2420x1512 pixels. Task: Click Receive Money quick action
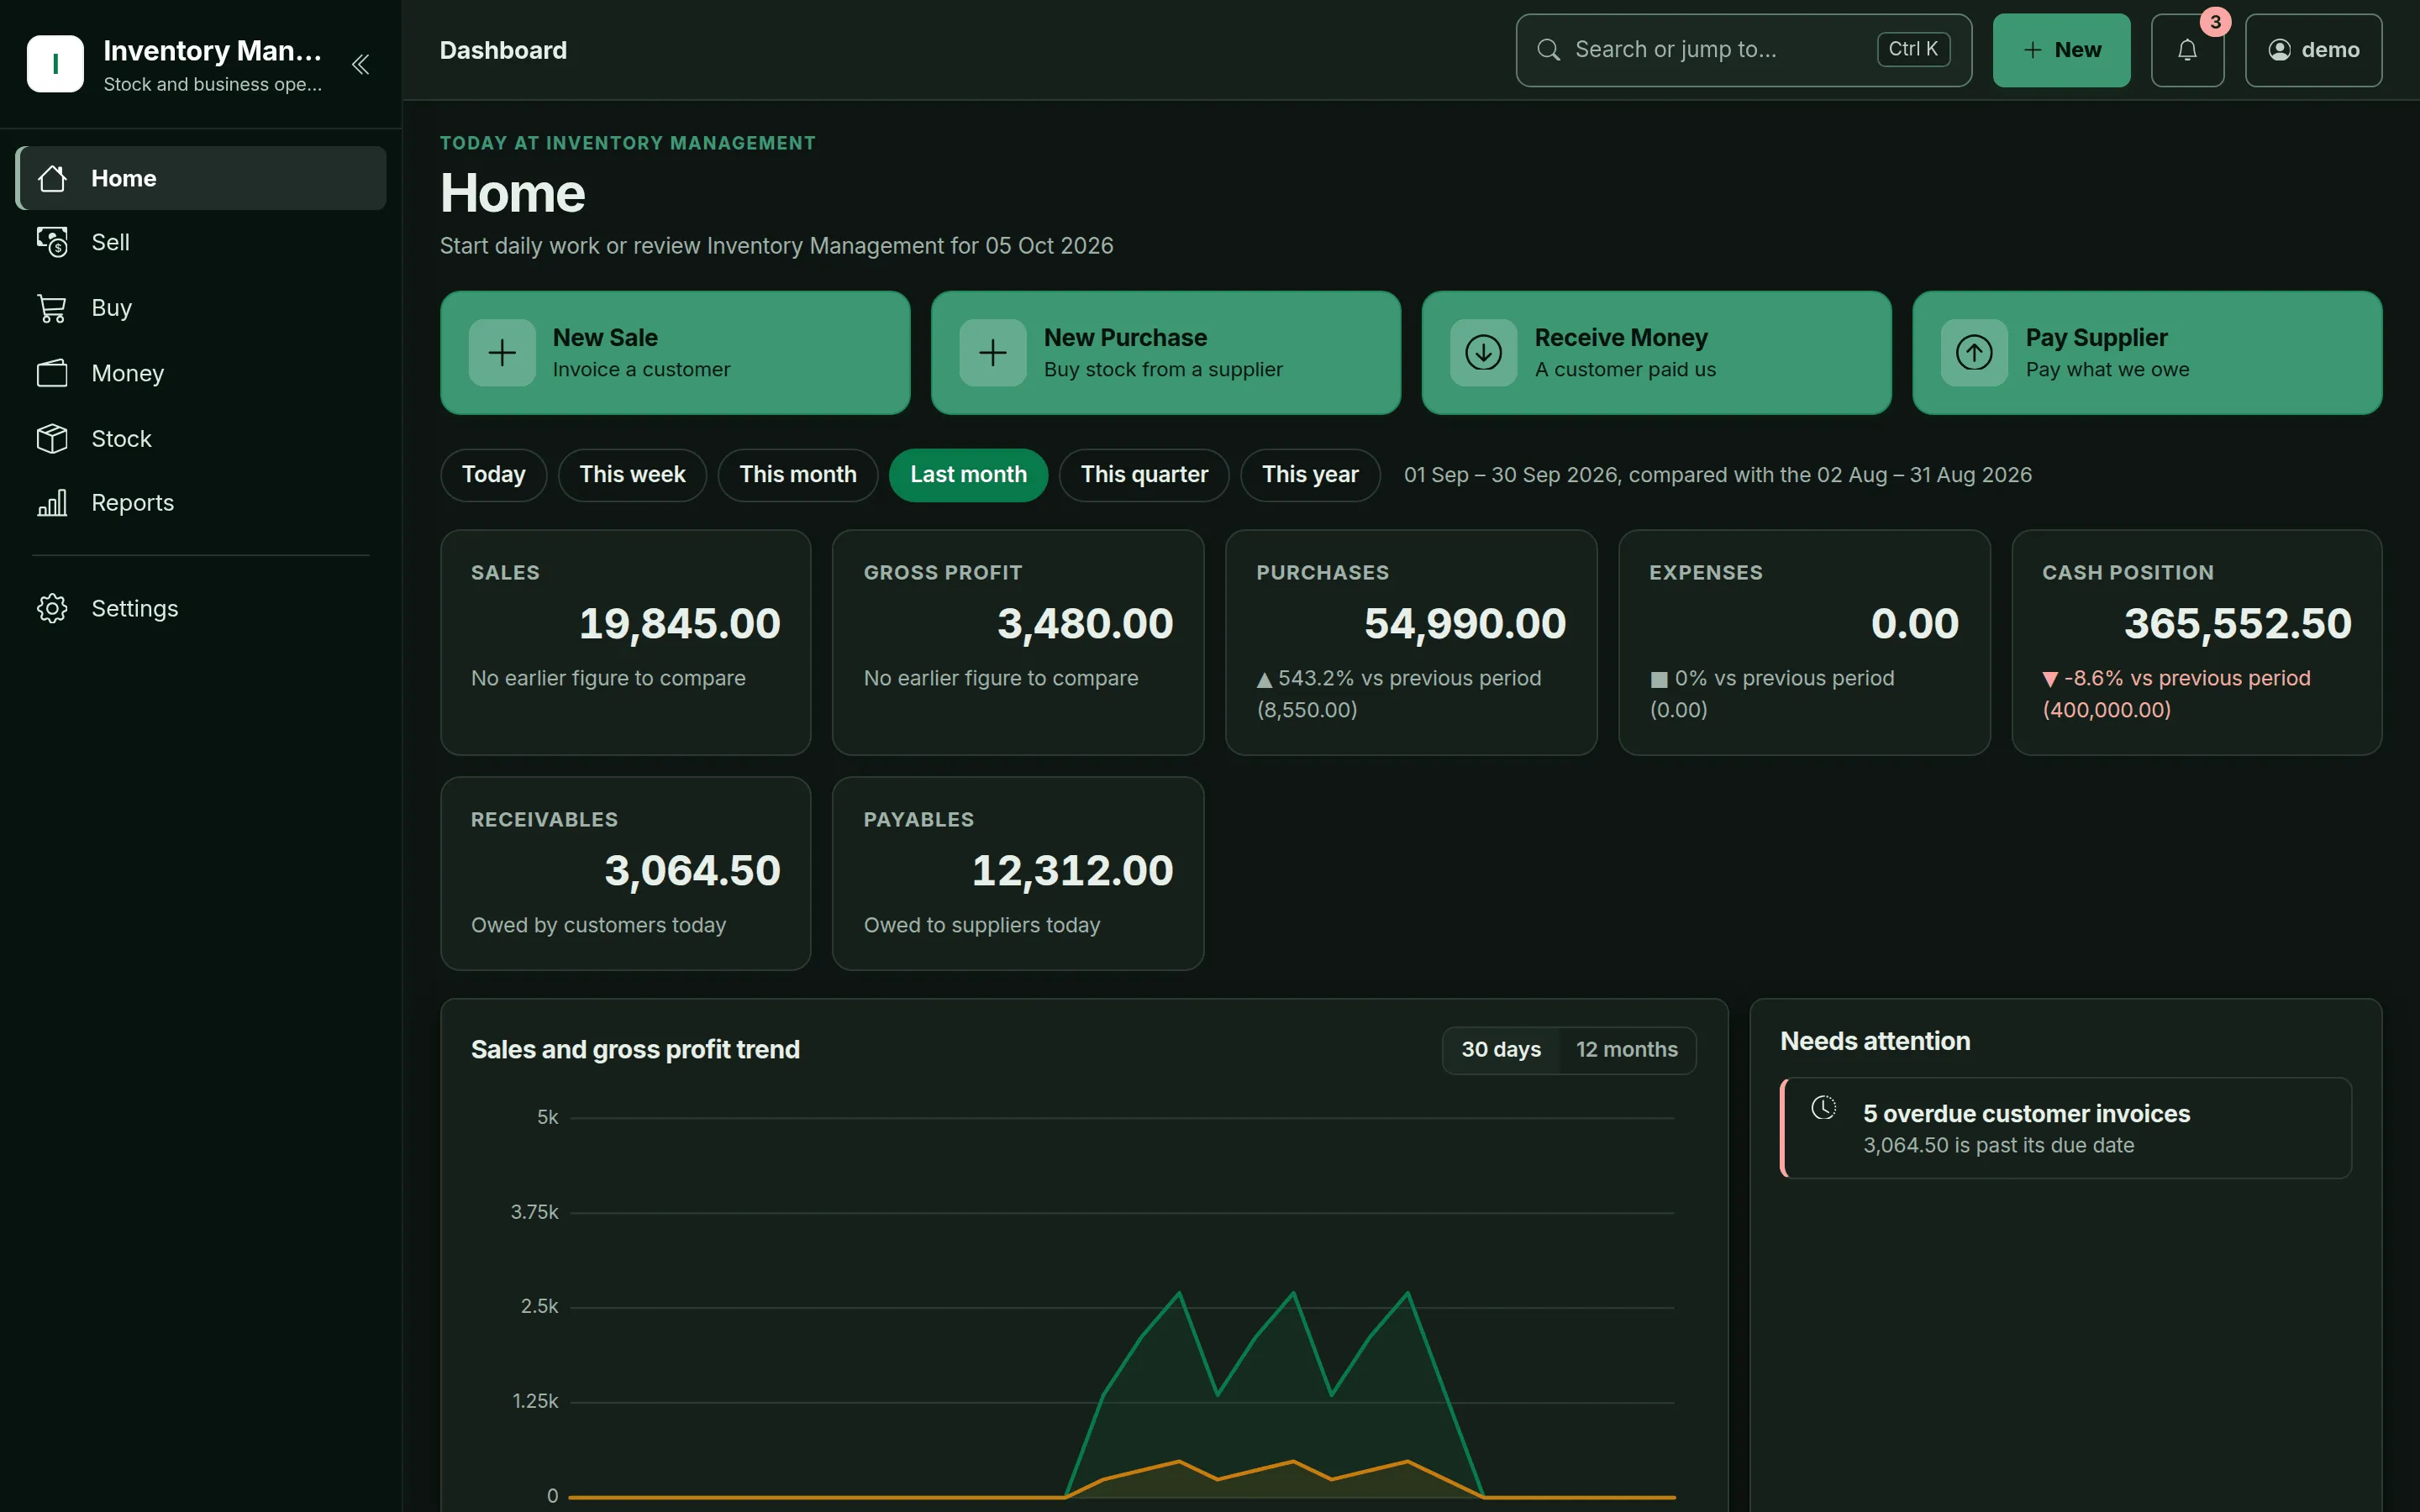click(x=1656, y=353)
